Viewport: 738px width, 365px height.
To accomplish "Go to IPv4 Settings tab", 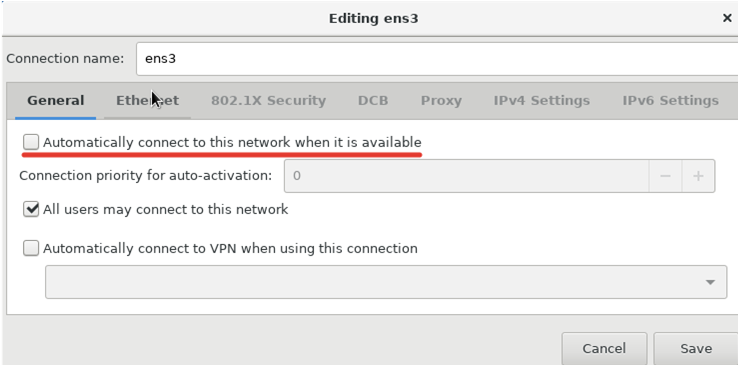I will point(541,101).
